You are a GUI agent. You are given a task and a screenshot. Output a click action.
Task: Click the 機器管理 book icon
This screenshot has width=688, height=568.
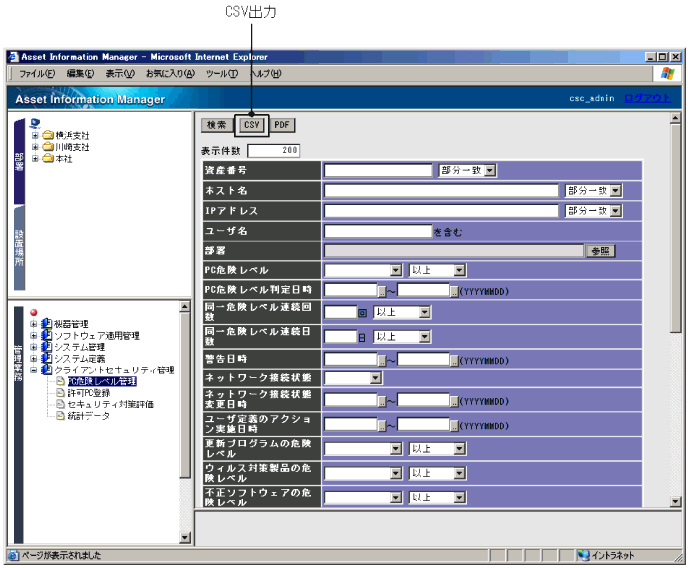coord(47,324)
